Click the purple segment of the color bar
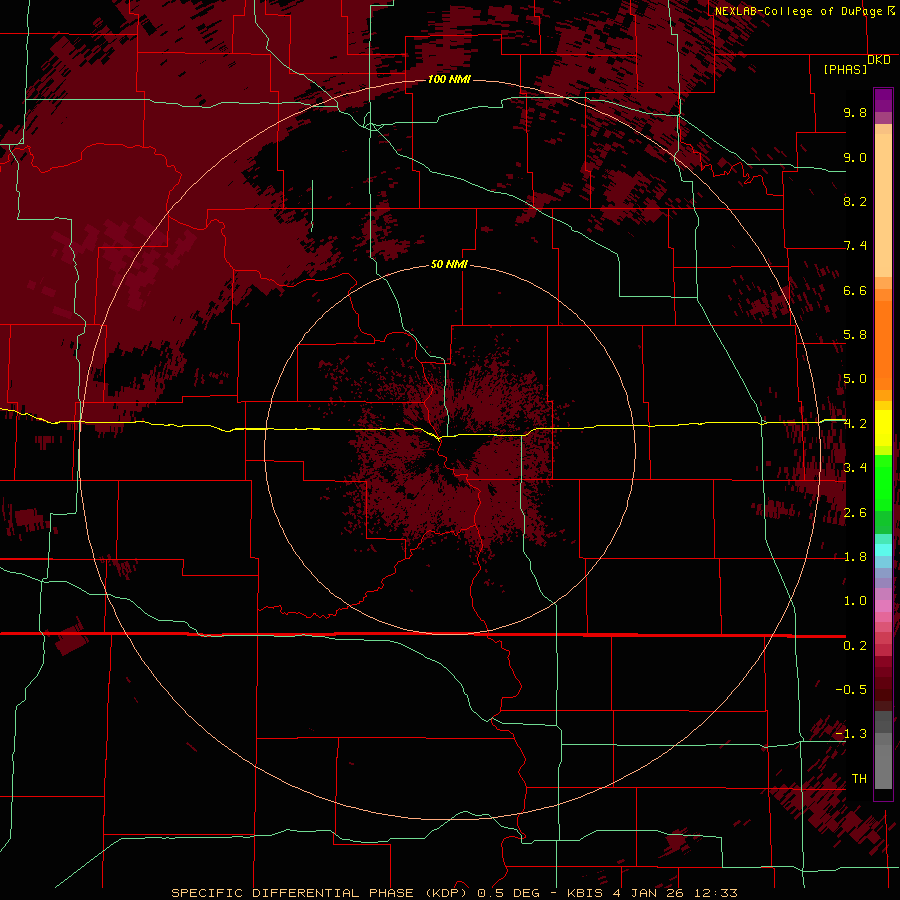The width and height of the screenshot is (900, 900). point(883,100)
